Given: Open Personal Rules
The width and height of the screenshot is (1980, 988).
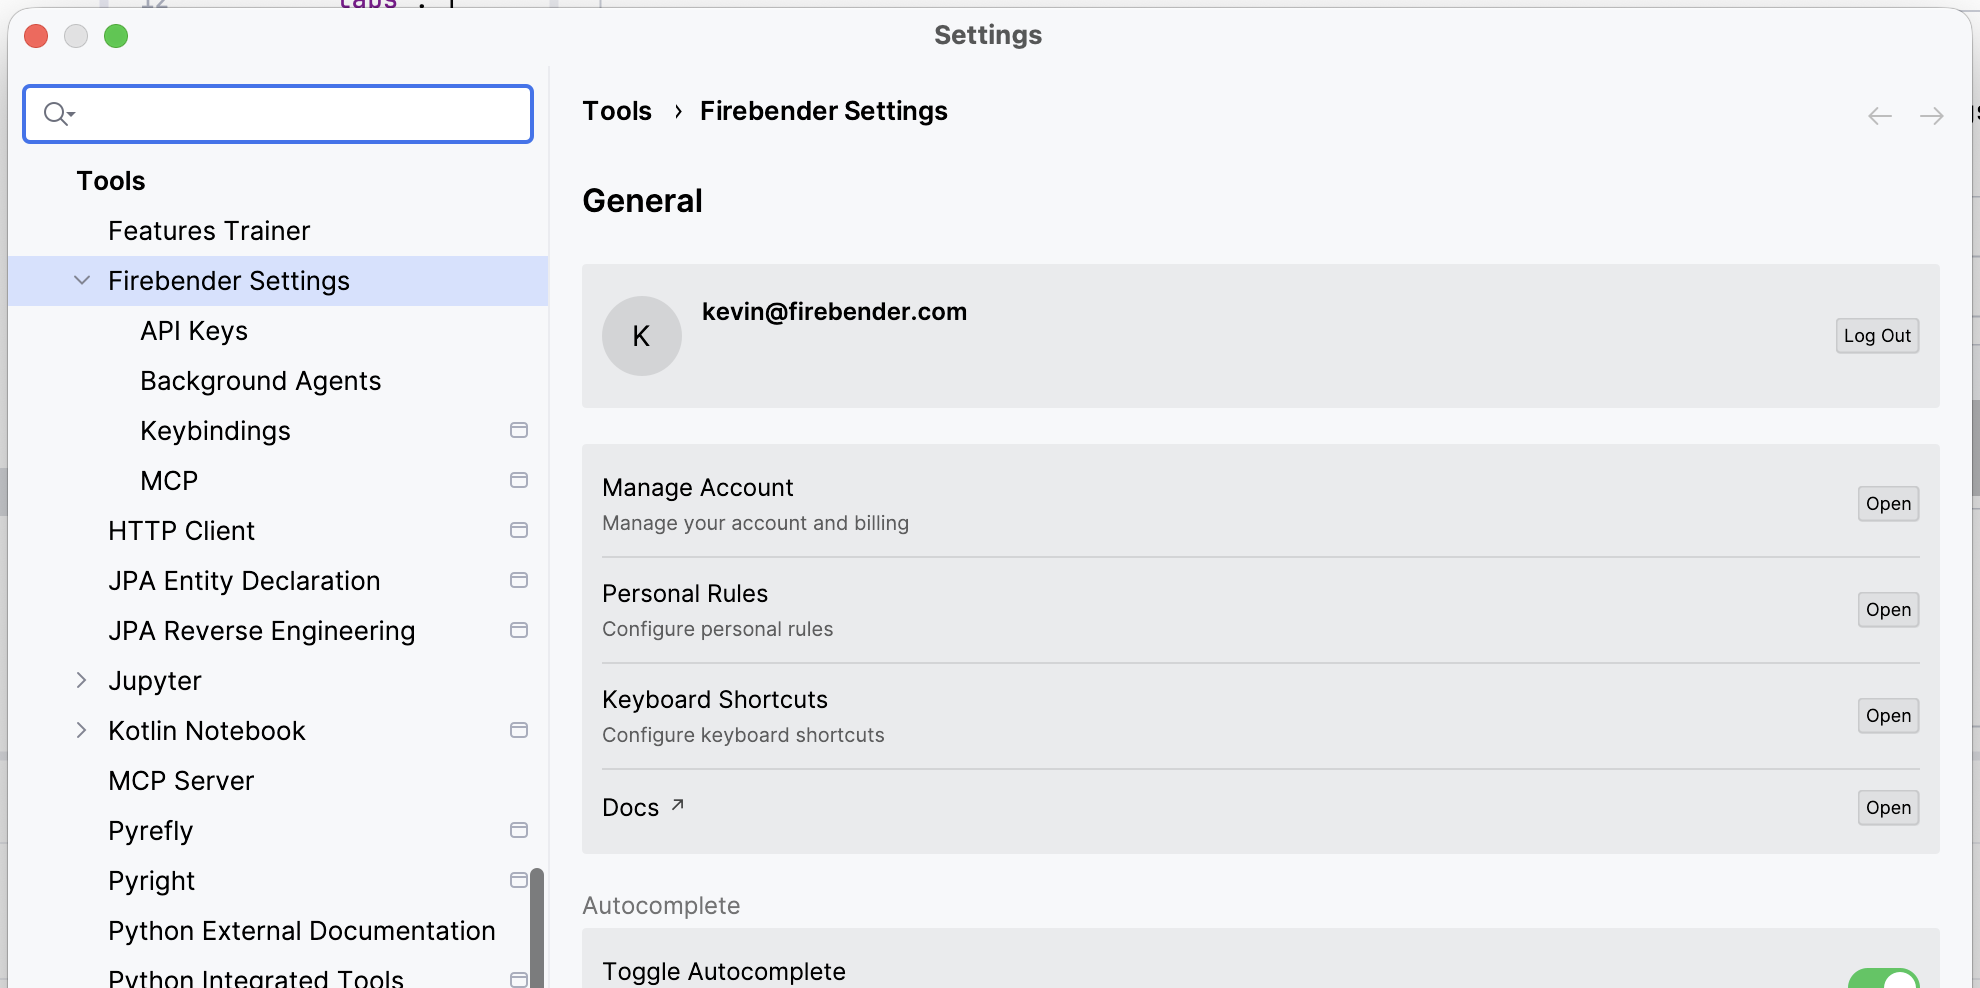Looking at the screenshot, I should (1888, 610).
